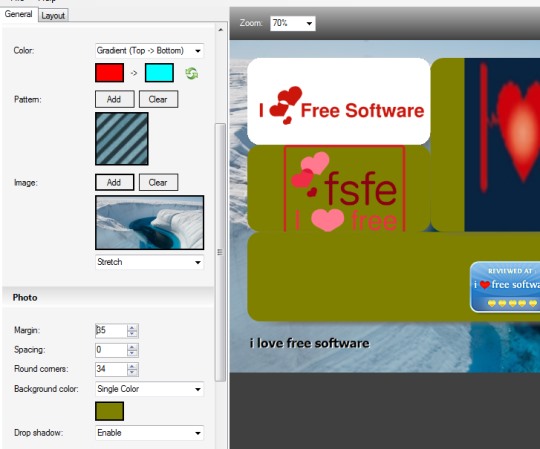Open the Color gradient type dropdown

coord(149,51)
